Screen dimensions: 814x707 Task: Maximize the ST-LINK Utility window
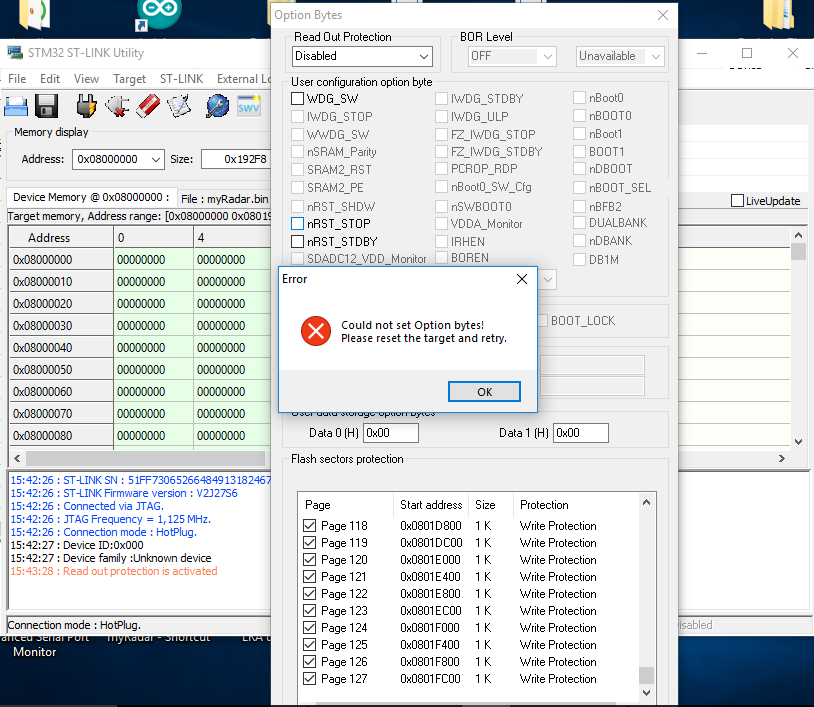[x=747, y=53]
